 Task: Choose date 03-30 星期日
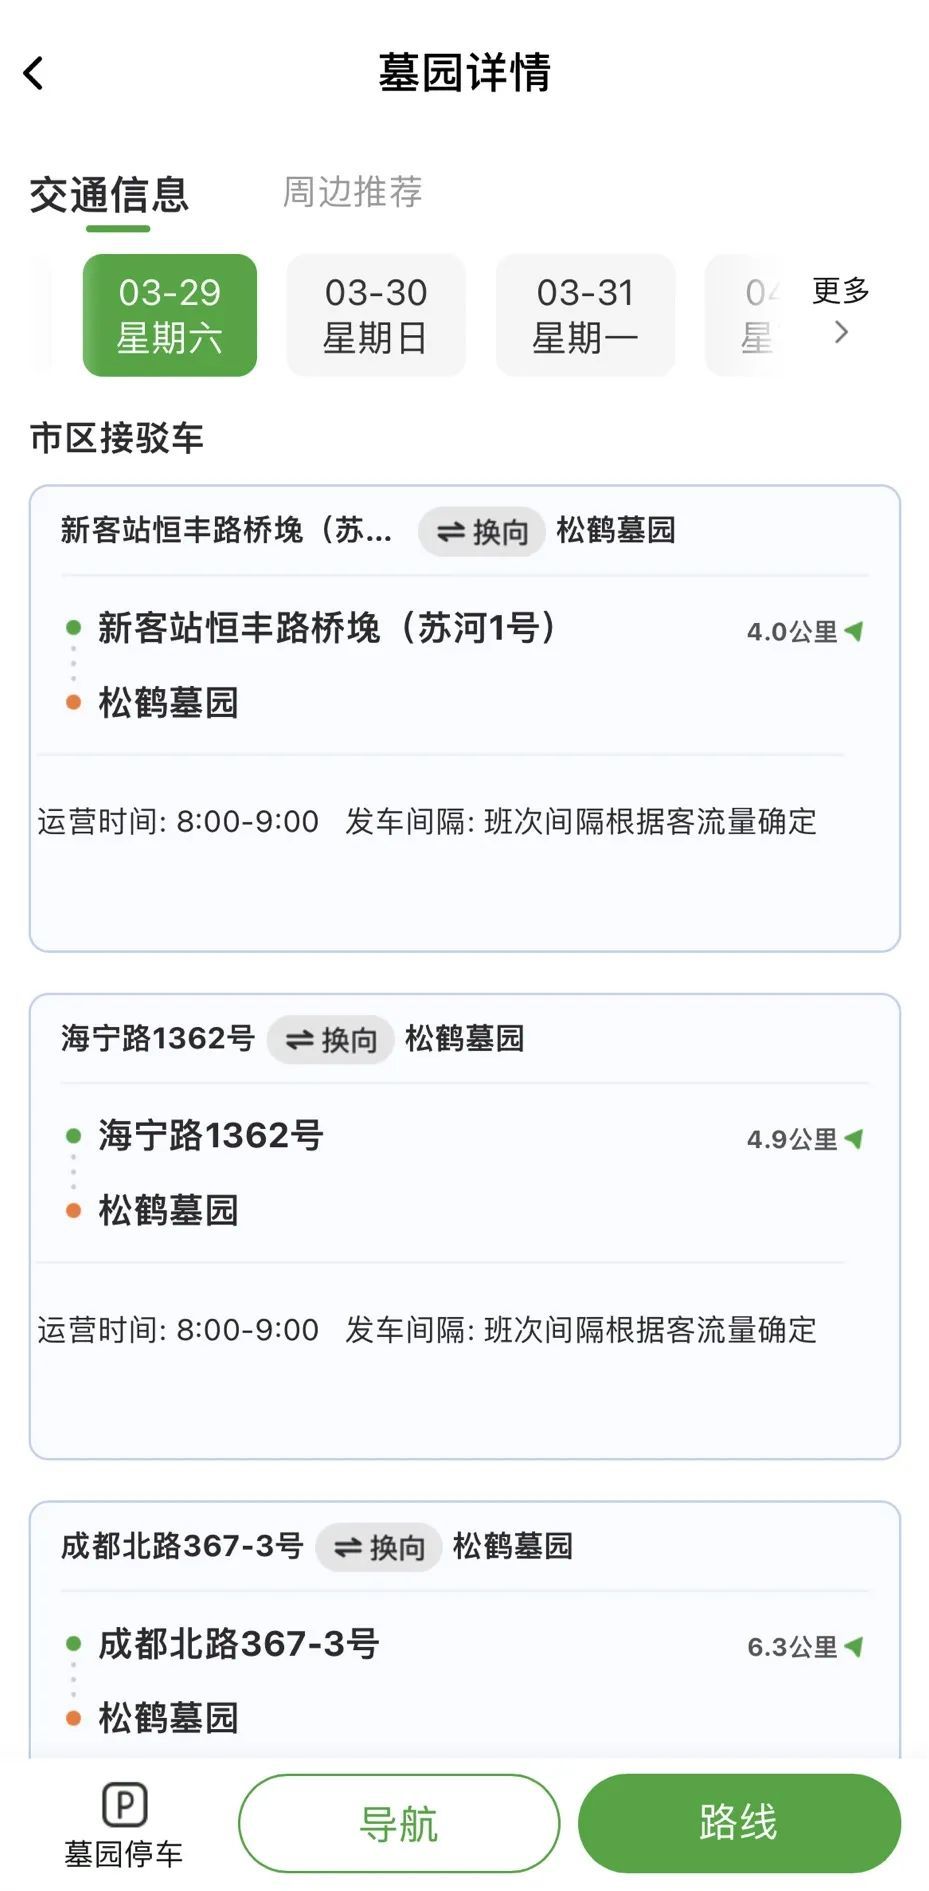point(376,315)
